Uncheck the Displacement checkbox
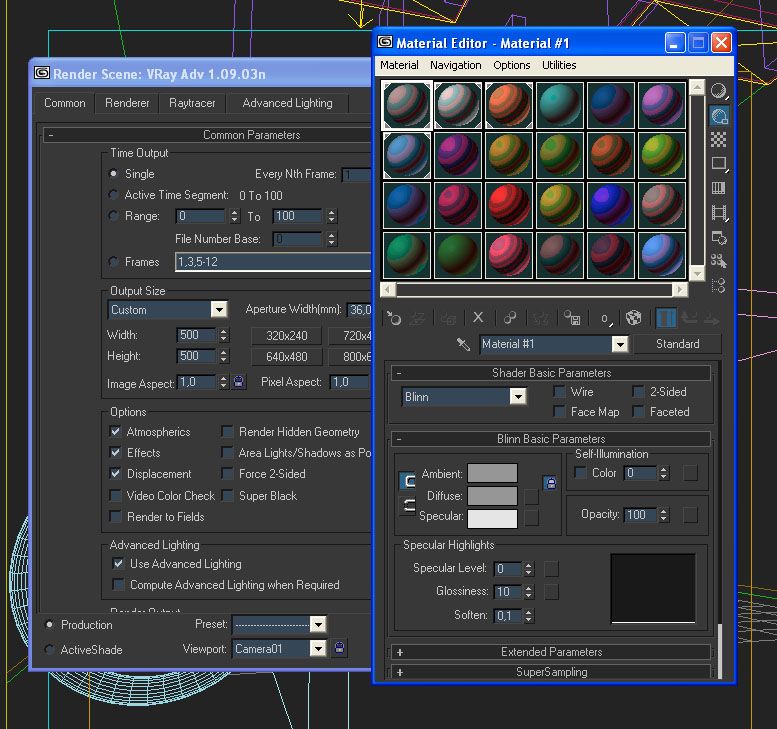Viewport: 777px width, 729px height. 115,473
